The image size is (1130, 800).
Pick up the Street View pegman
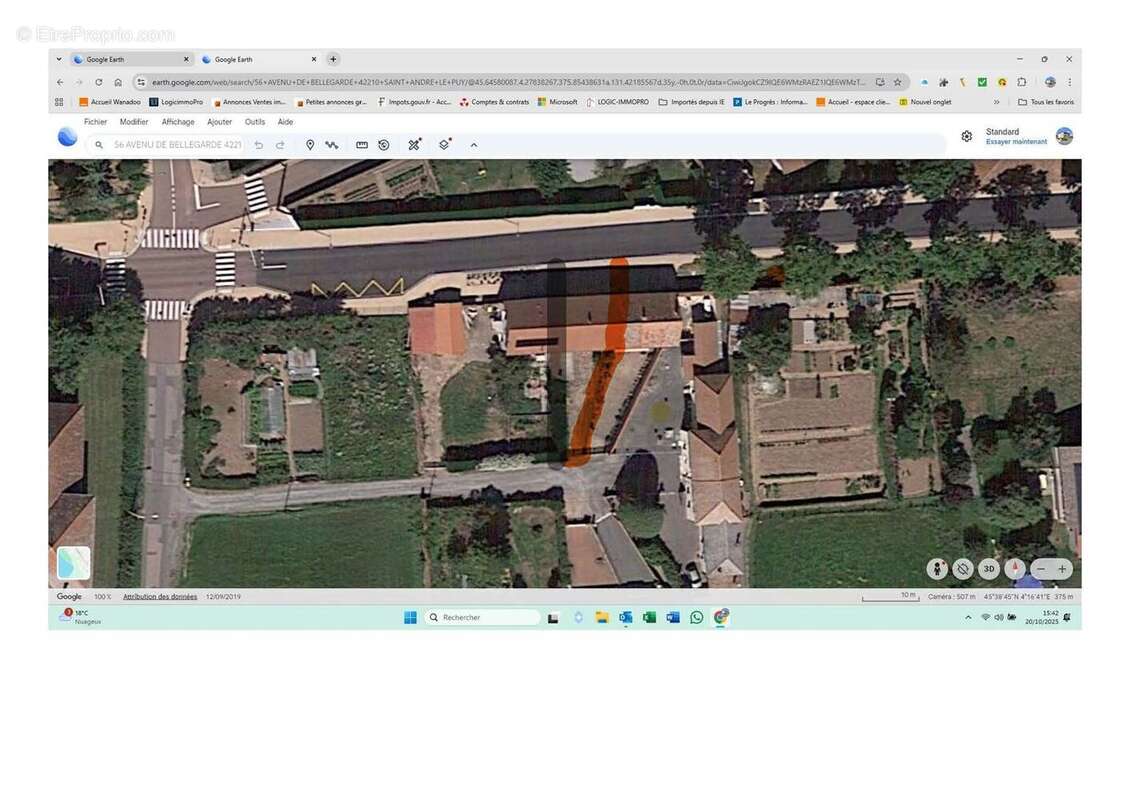tap(937, 569)
